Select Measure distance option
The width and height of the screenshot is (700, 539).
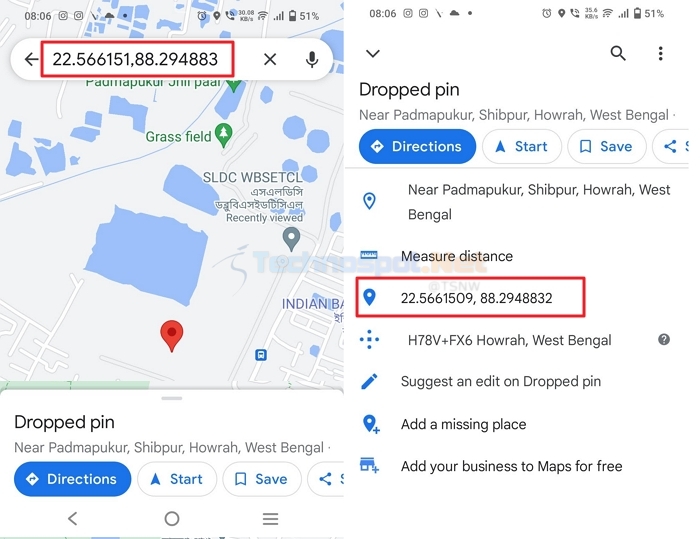tap(457, 256)
